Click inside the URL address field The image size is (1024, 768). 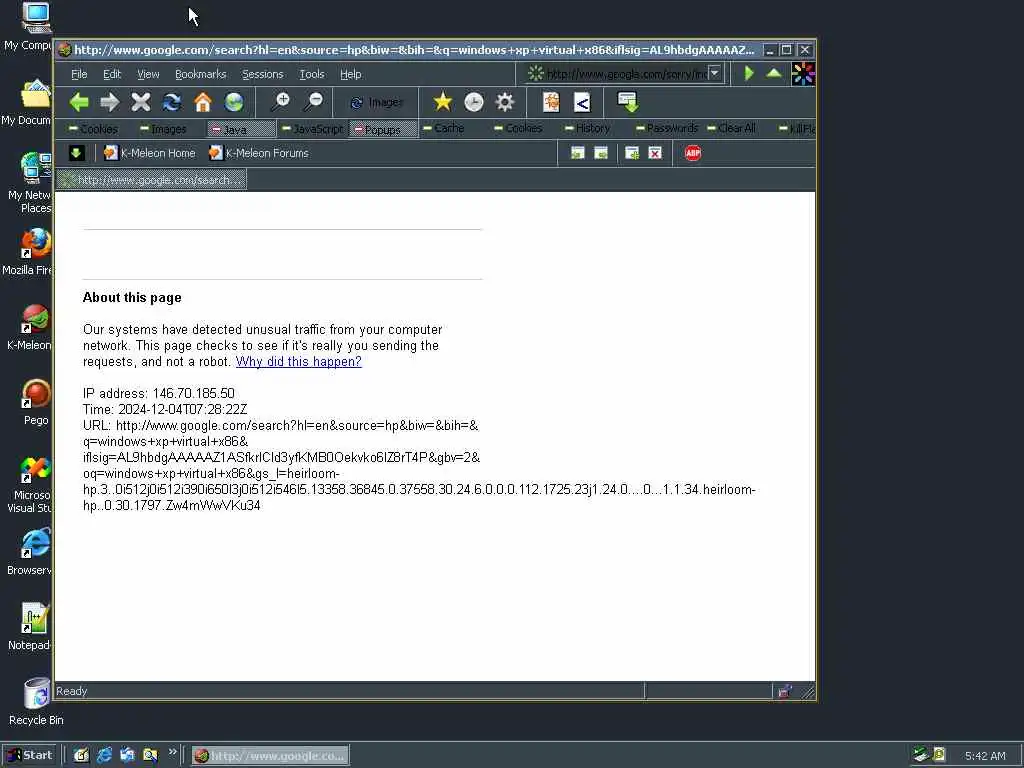(626, 74)
